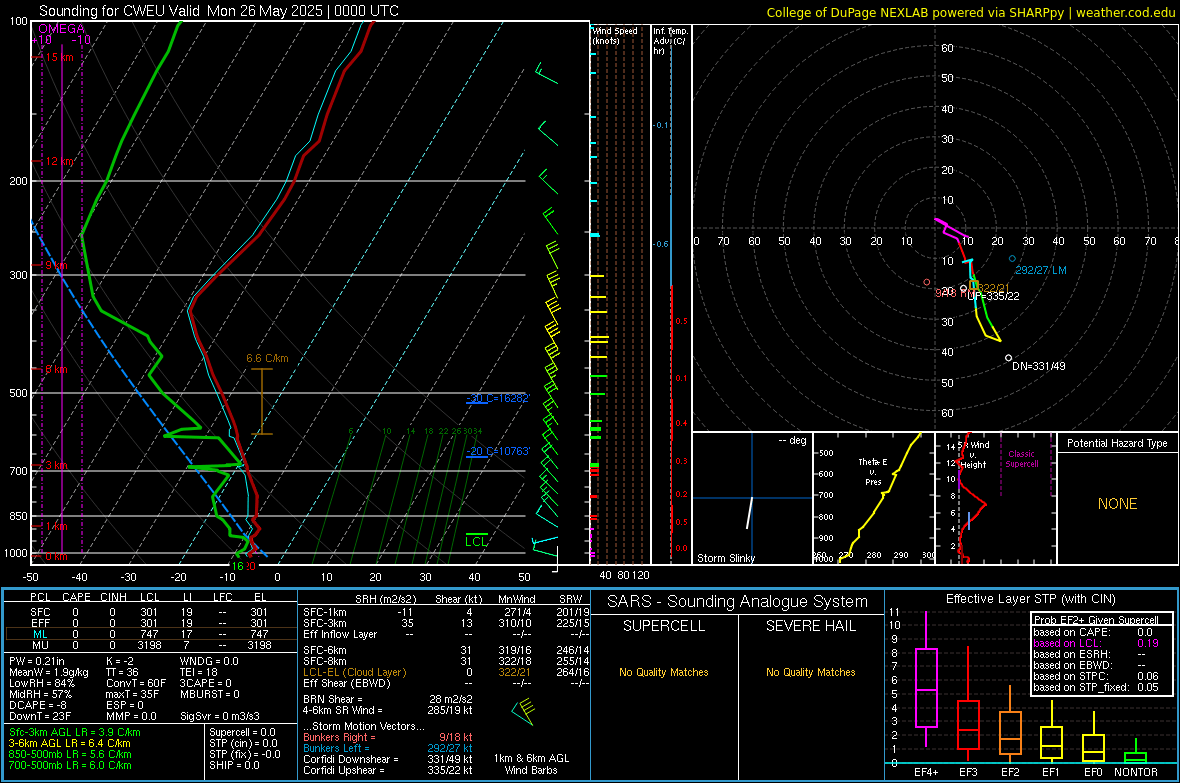Viewport: 1180px width, 783px height.
Task: Click the Classic Supercell dashed-line label
Action: point(1022,459)
